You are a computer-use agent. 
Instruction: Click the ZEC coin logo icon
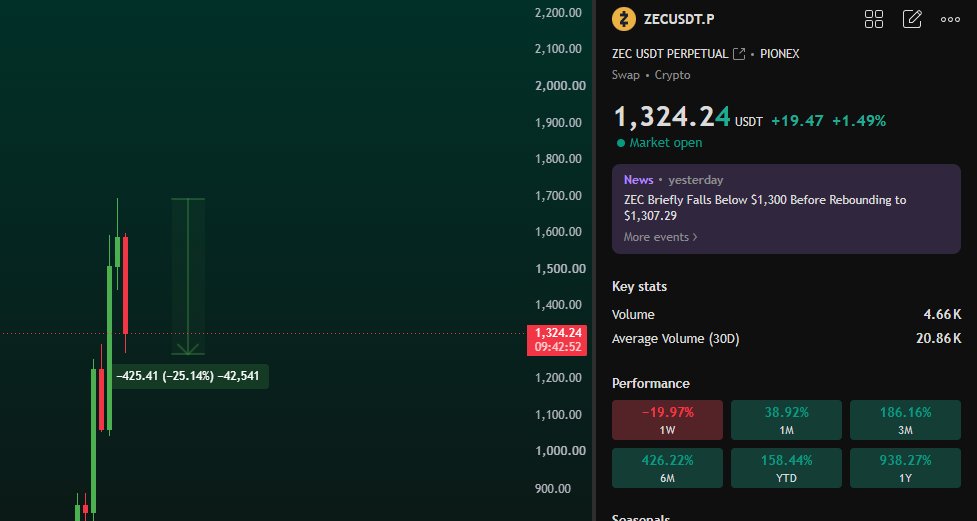[624, 19]
